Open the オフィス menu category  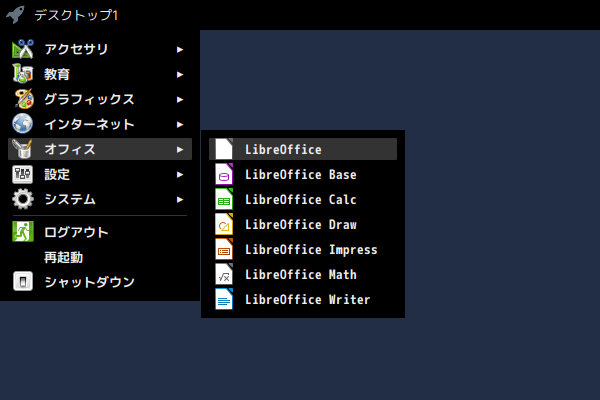pos(100,149)
